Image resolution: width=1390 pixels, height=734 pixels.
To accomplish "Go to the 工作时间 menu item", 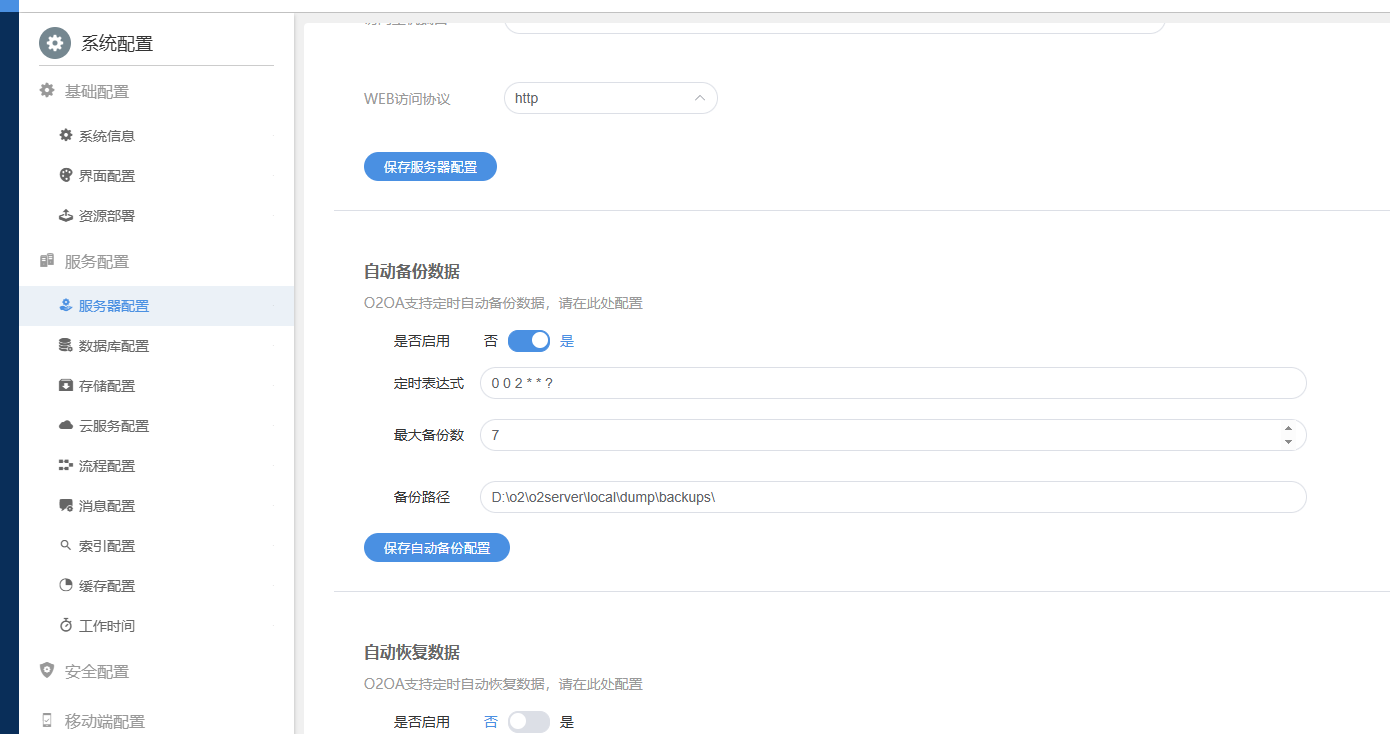I will 156,626.
